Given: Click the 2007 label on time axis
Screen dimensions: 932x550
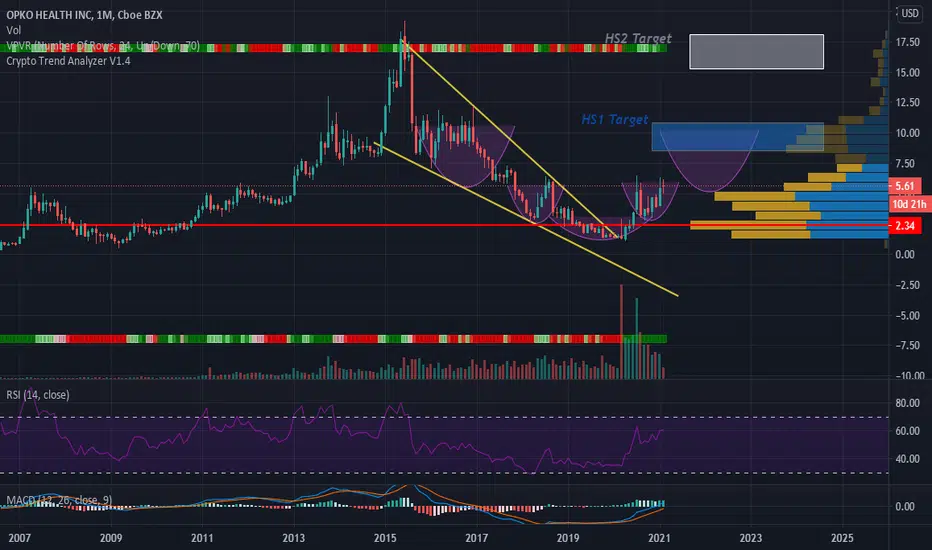Looking at the screenshot, I should pos(20,538).
